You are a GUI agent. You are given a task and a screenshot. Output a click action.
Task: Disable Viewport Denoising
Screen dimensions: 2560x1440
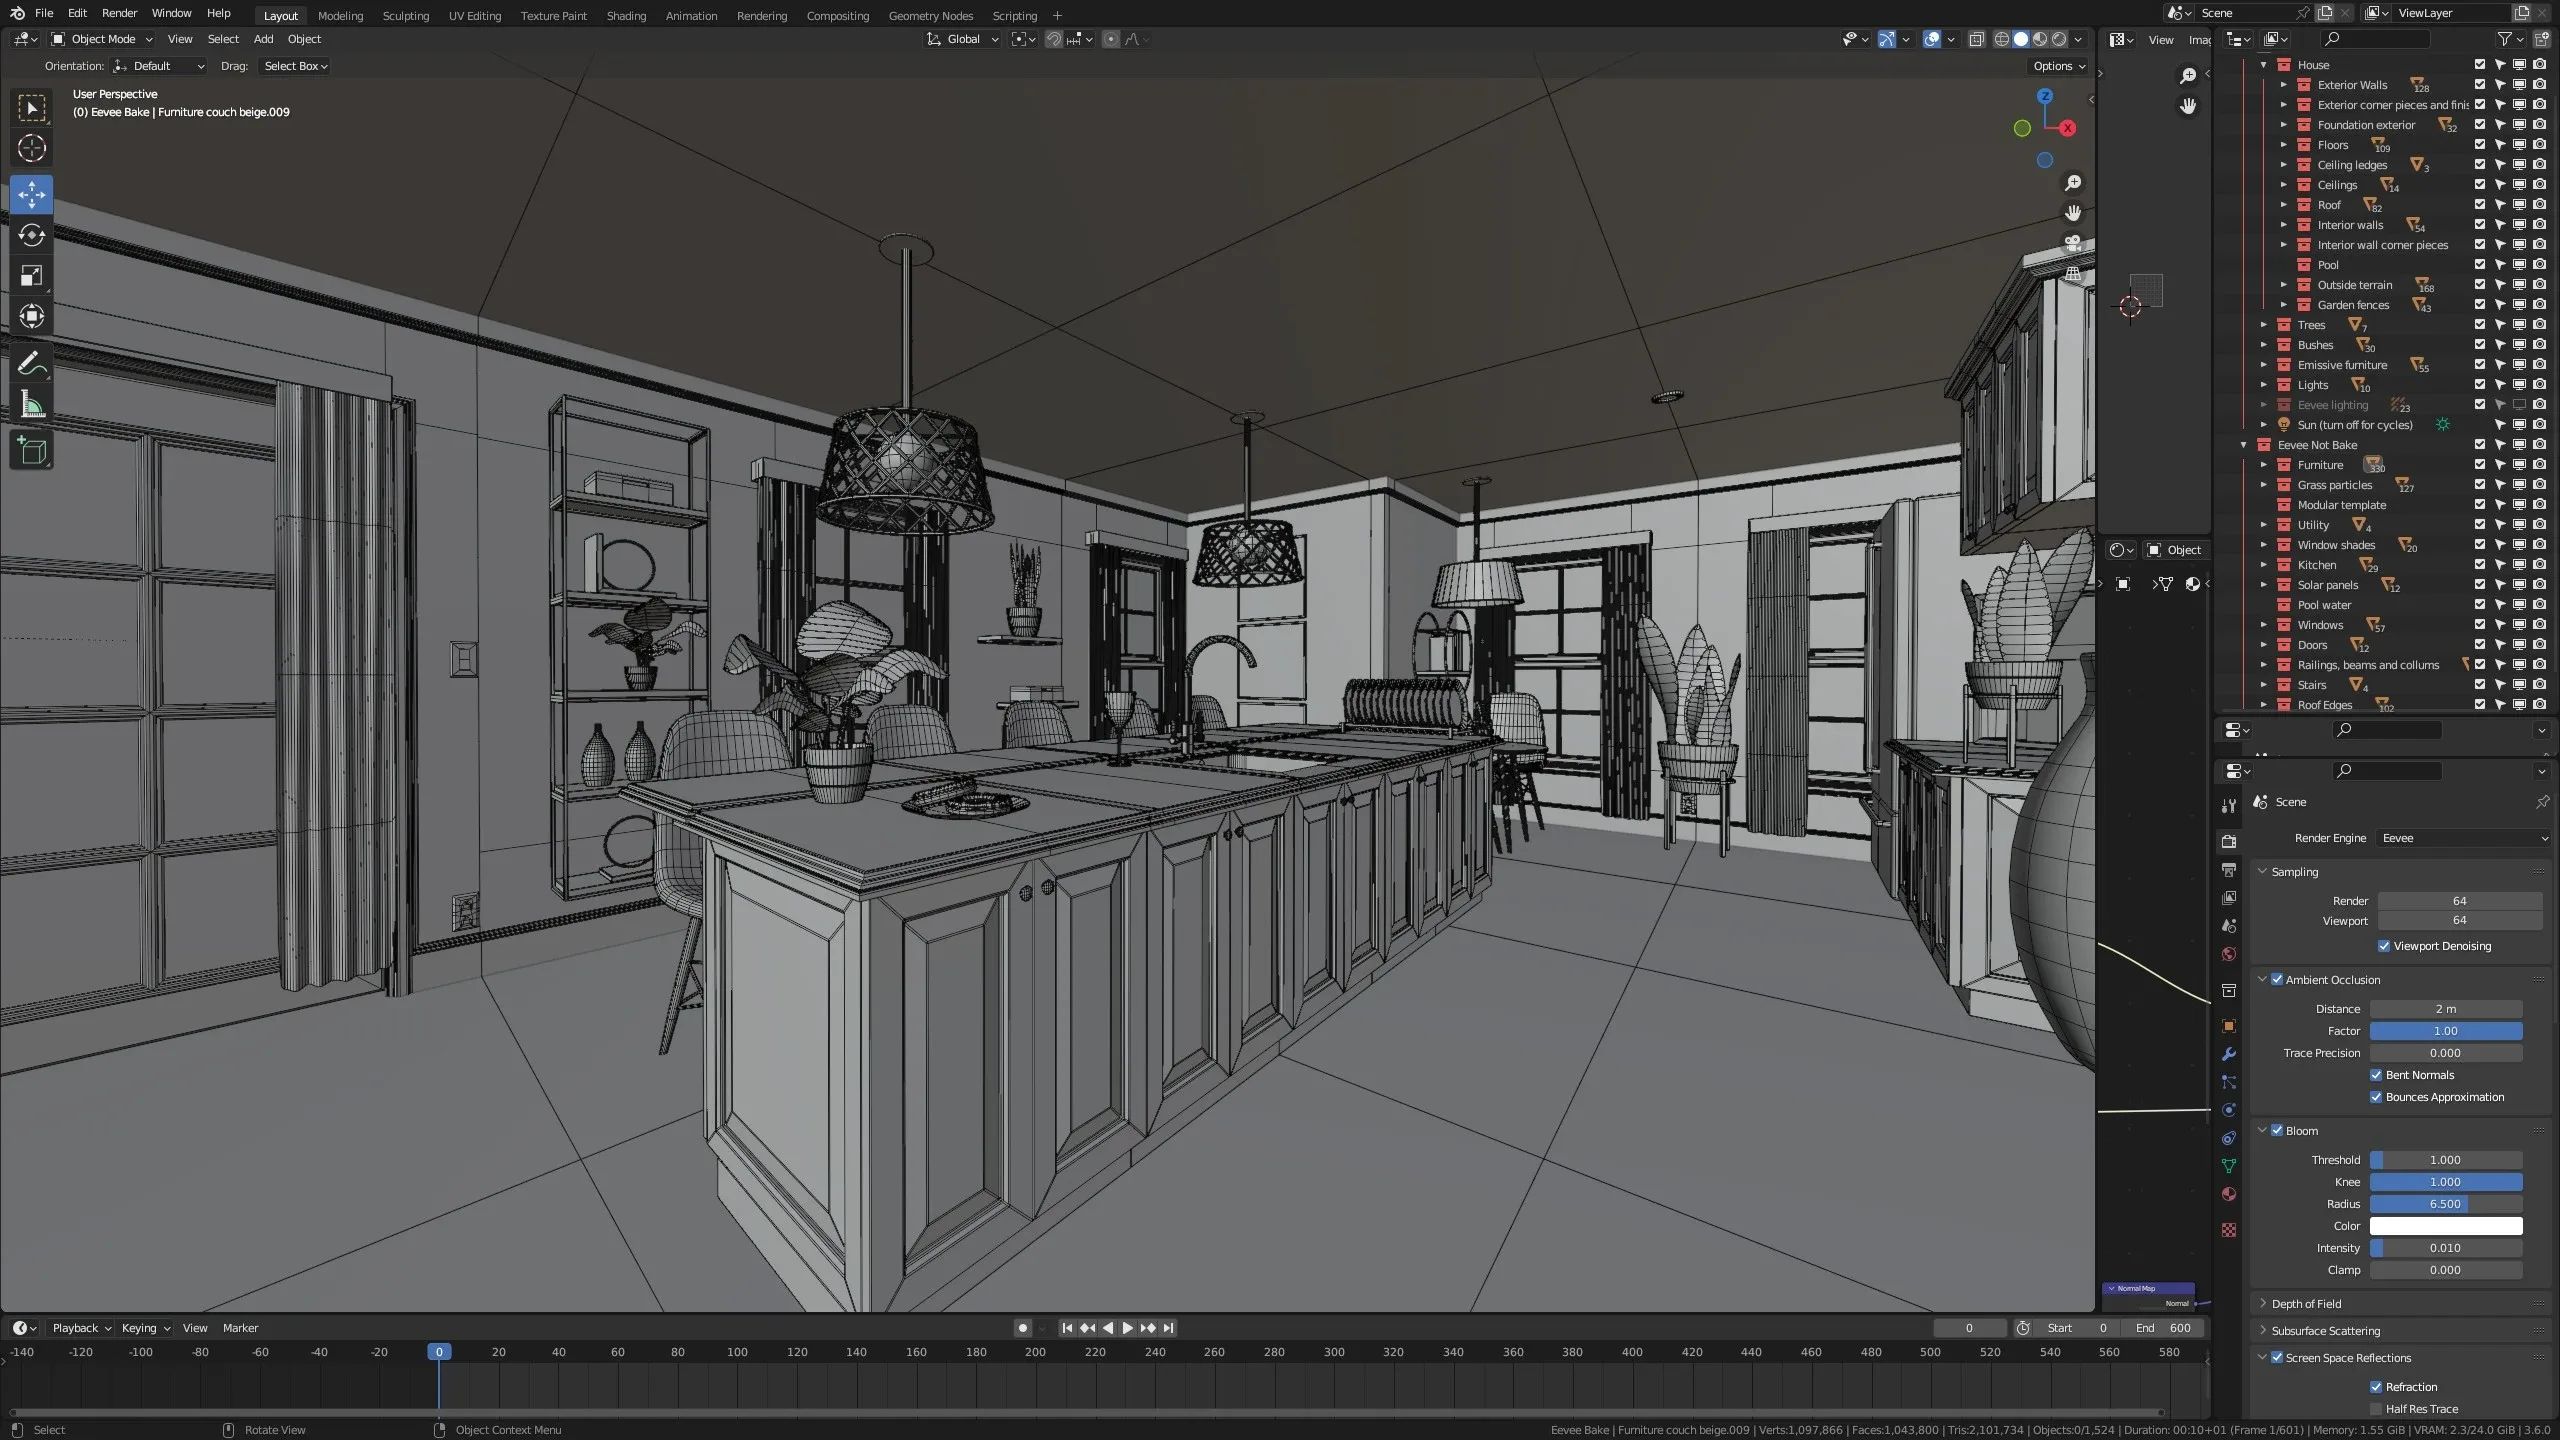point(2385,945)
